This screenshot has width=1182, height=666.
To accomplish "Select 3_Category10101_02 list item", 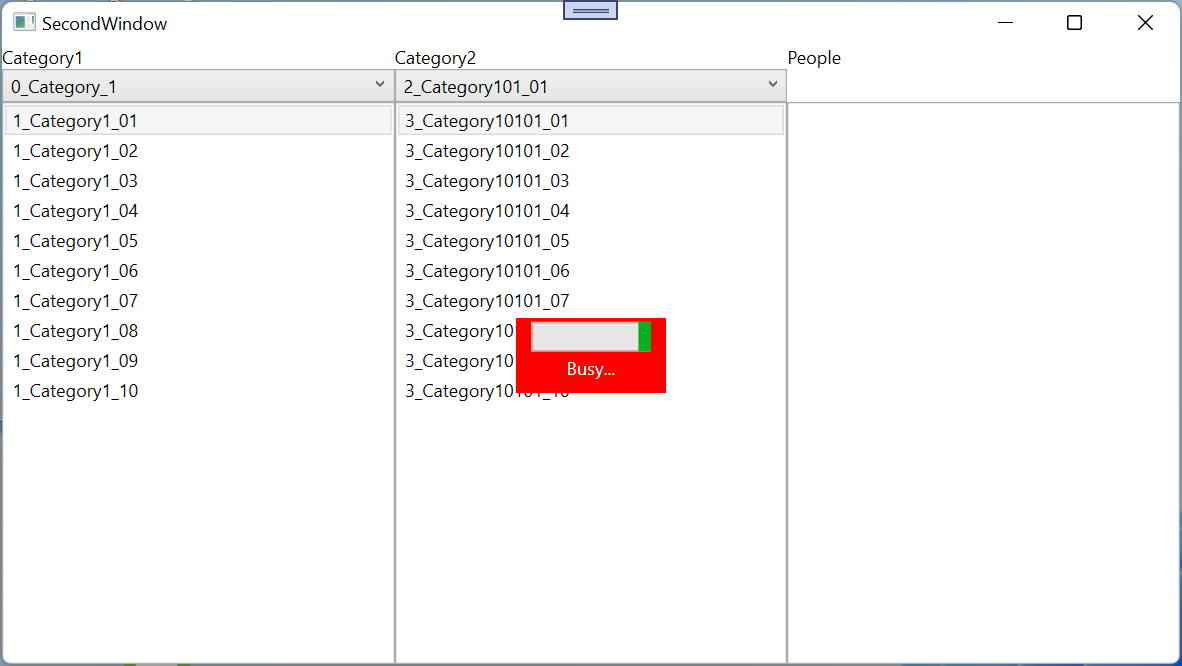I will (591, 151).
